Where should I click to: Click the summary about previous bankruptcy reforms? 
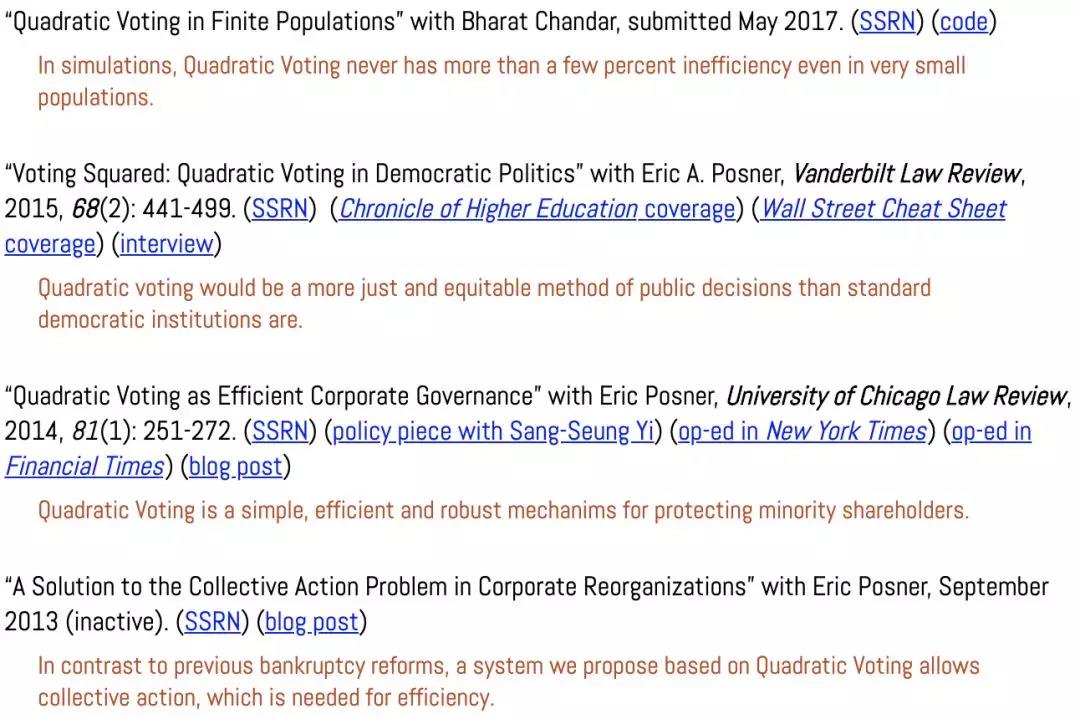pos(508,681)
